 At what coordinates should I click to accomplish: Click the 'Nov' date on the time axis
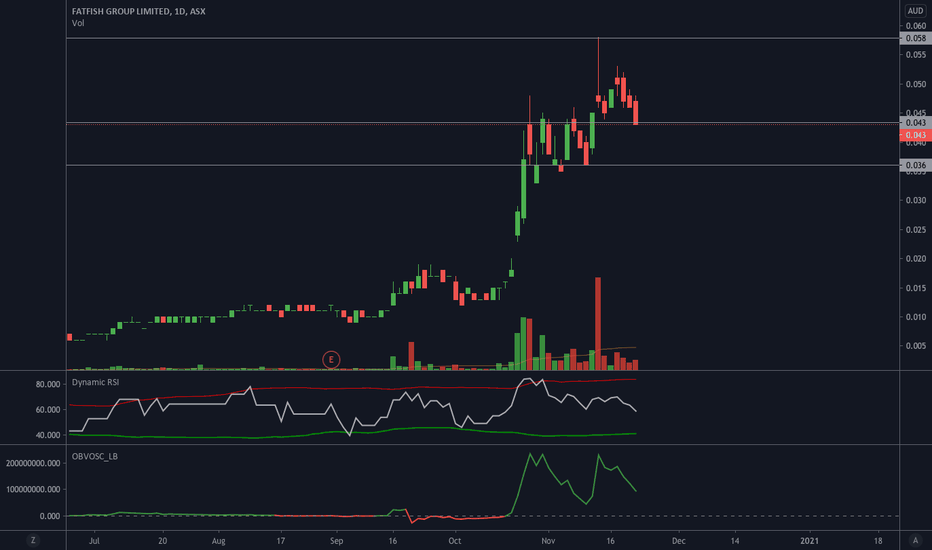tap(548, 541)
